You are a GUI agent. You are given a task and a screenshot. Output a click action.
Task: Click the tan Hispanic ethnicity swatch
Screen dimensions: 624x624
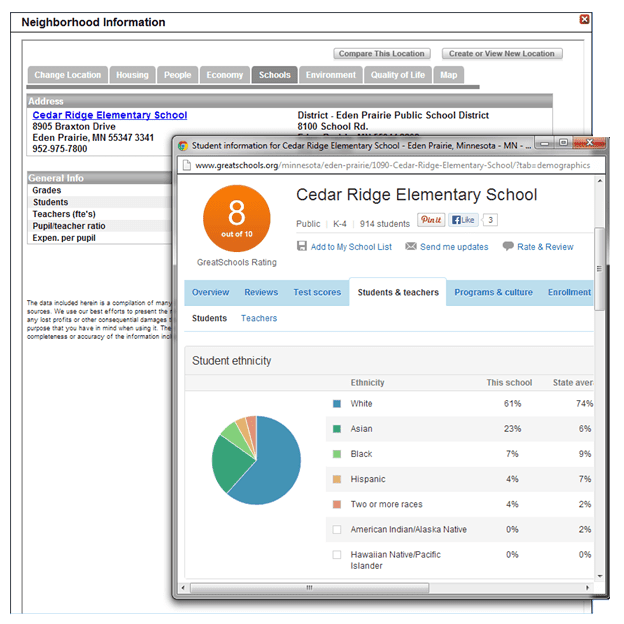point(337,479)
